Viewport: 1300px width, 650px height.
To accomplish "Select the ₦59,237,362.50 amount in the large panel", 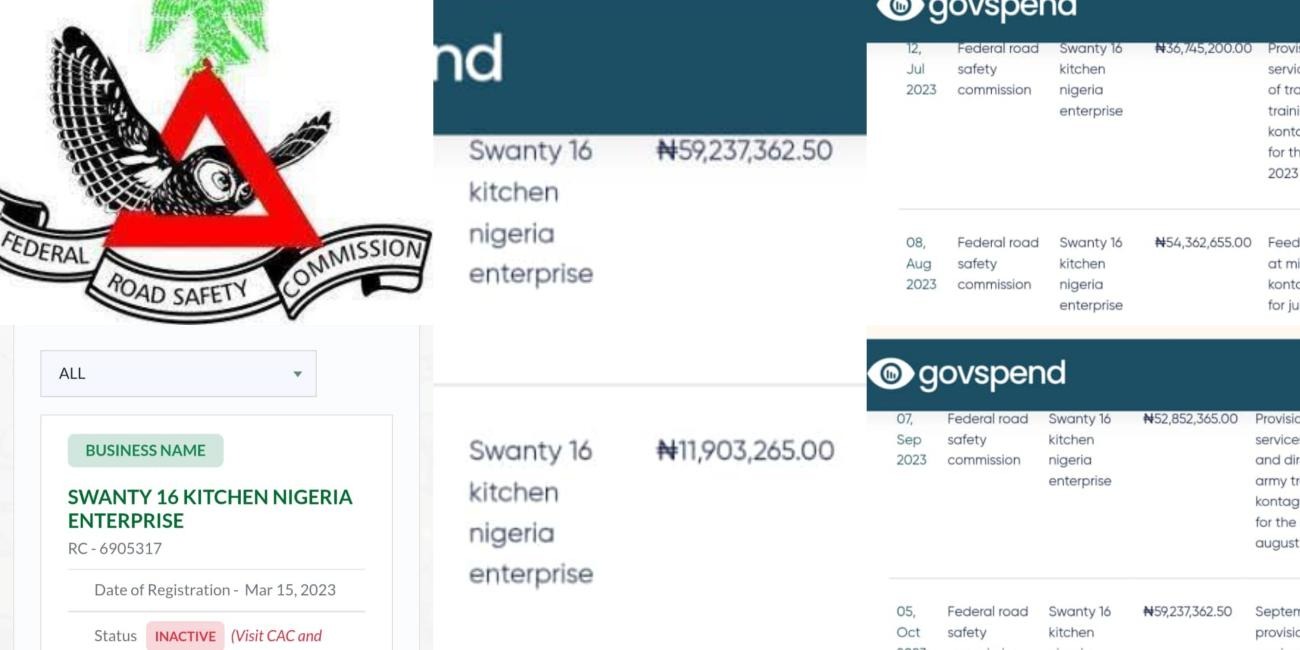I will pos(745,150).
